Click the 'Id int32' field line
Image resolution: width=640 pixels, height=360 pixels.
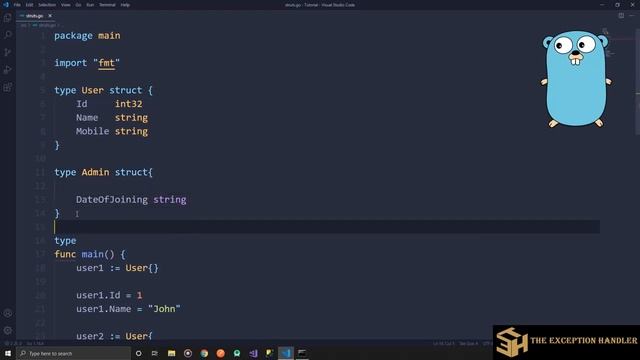pyautogui.click(x=109, y=104)
